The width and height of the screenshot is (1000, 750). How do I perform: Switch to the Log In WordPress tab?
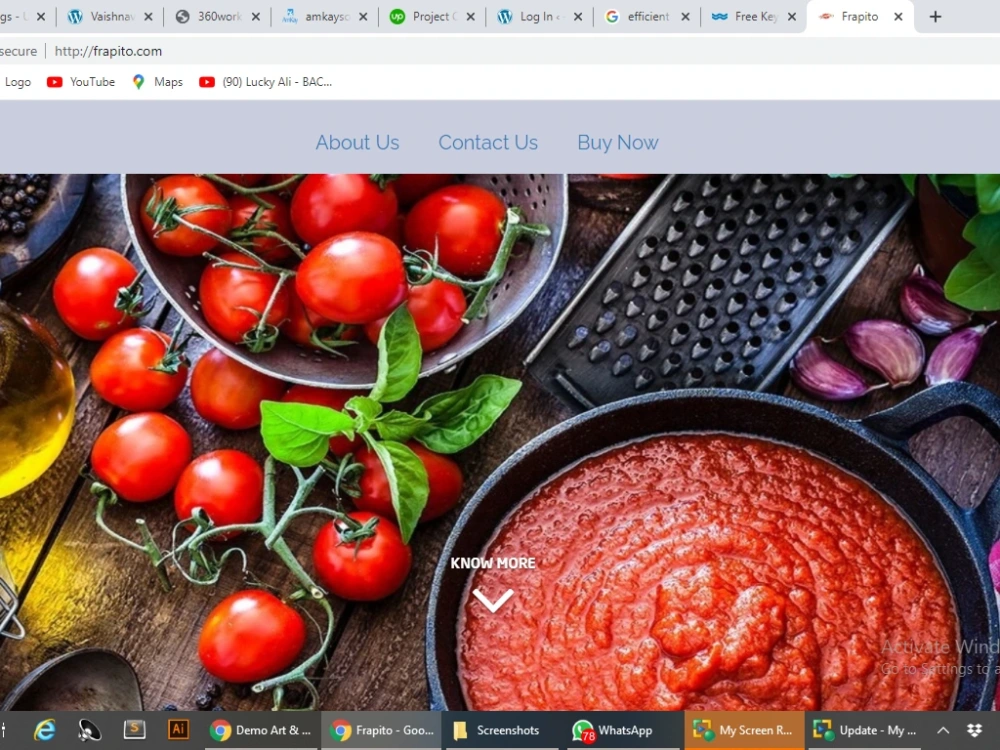click(x=539, y=17)
